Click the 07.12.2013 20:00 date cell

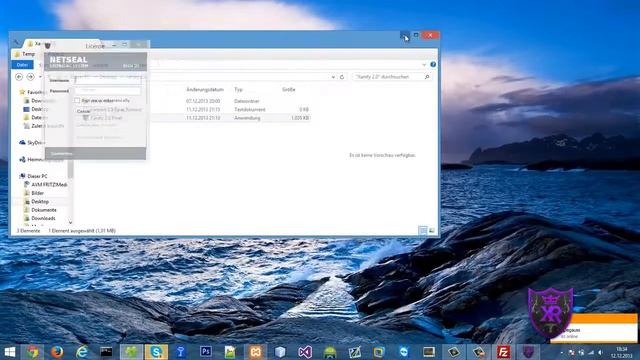pos(203,101)
